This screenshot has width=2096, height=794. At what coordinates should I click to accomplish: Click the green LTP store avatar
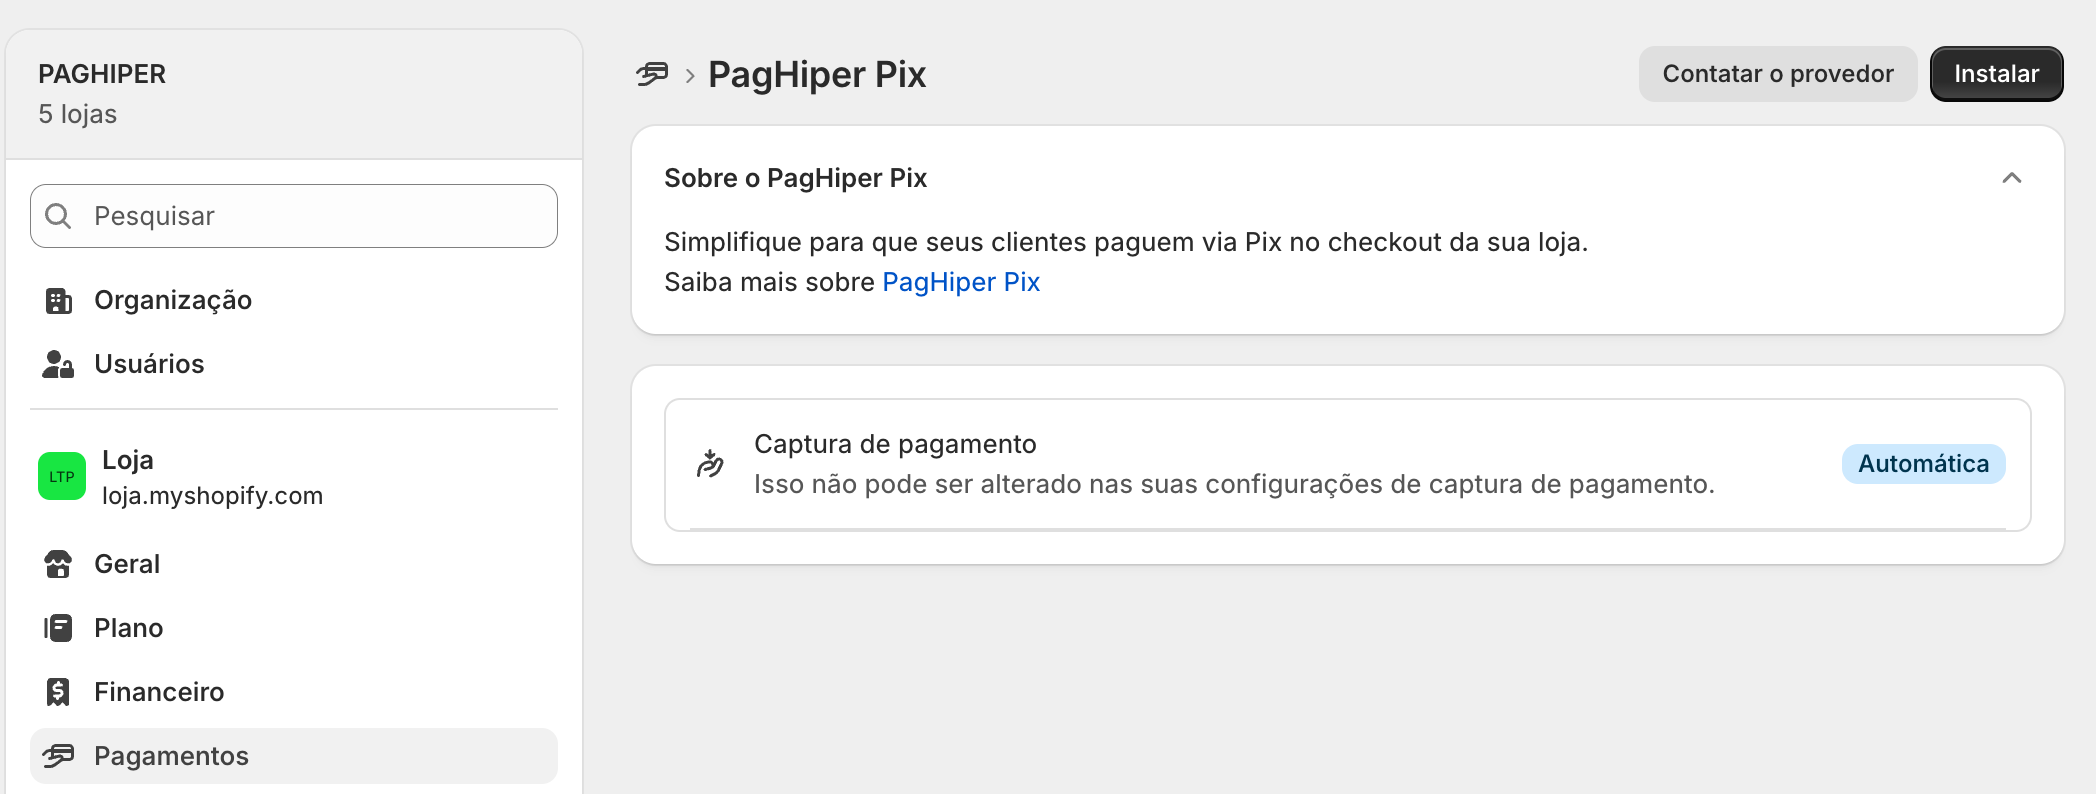tap(62, 476)
